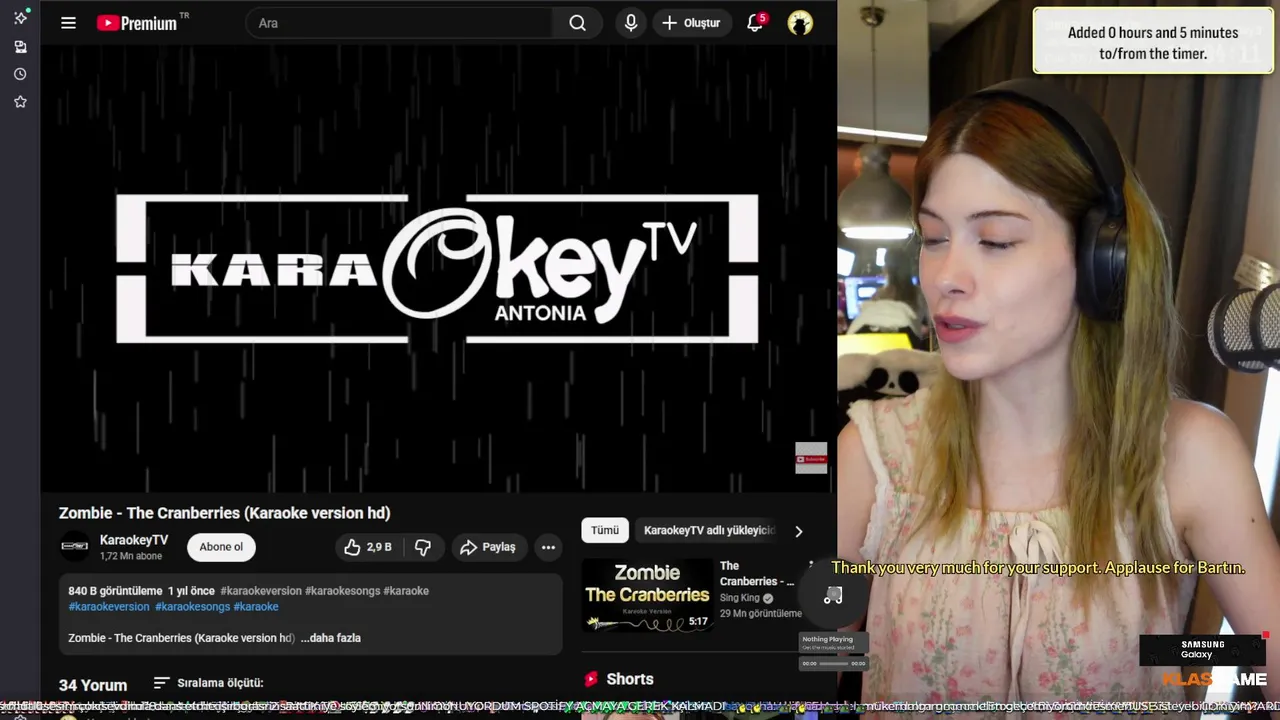Open the account avatar menu
The image size is (1280, 720).
(800, 23)
